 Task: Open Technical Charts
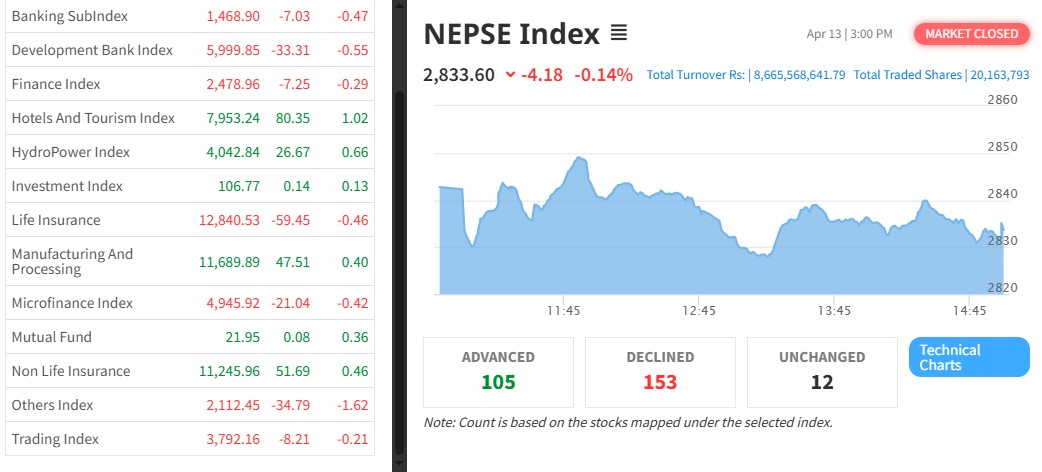[968, 357]
